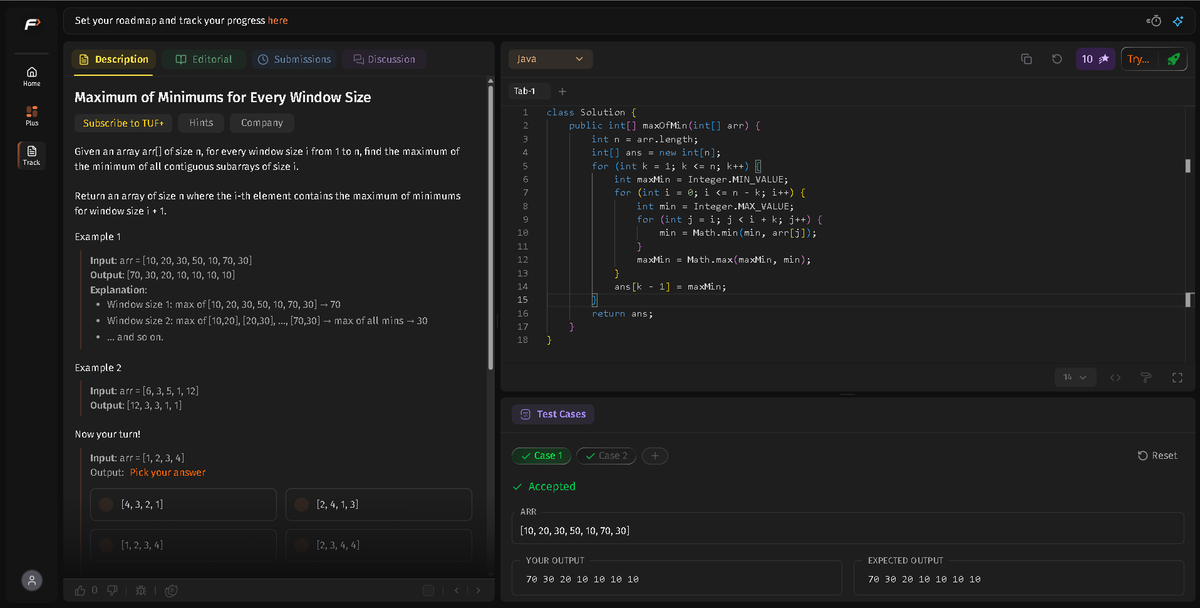Viewport: 1200px width, 608px height.
Task: Click the 'here' roadmap link
Action: coord(278,20)
